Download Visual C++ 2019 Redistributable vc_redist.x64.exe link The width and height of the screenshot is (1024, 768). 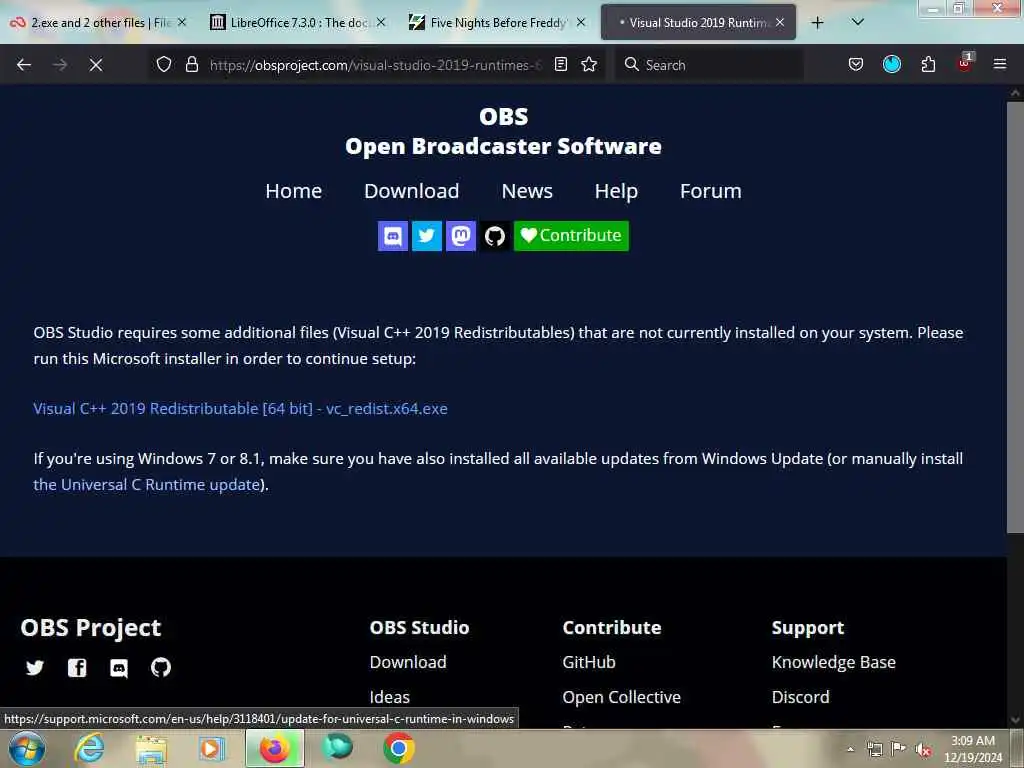coord(240,409)
